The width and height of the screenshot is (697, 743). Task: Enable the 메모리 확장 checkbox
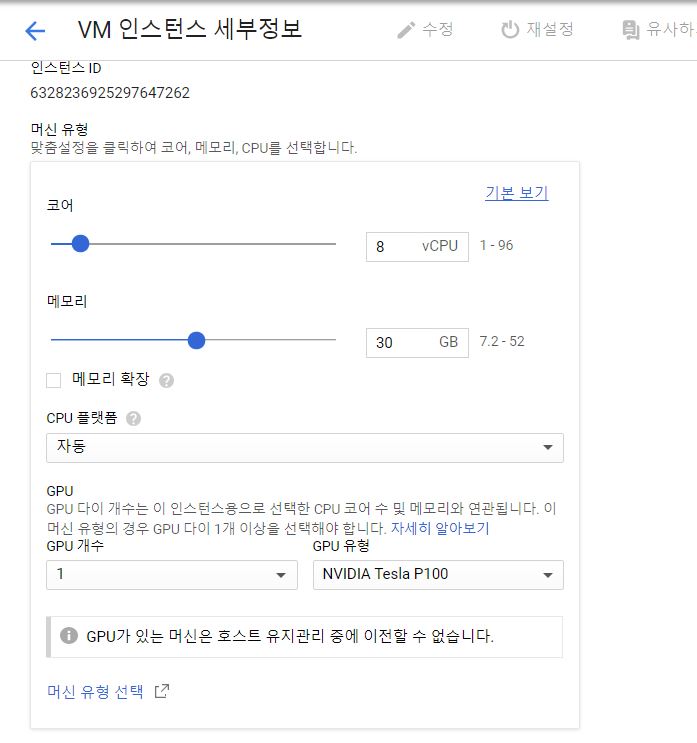tap(54, 380)
